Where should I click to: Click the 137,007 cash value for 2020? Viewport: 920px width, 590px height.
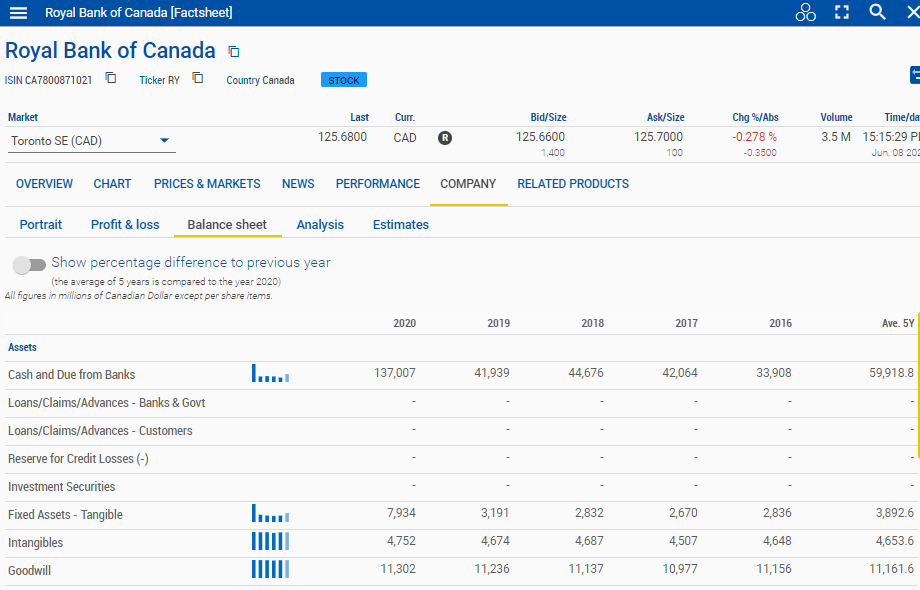coord(394,373)
